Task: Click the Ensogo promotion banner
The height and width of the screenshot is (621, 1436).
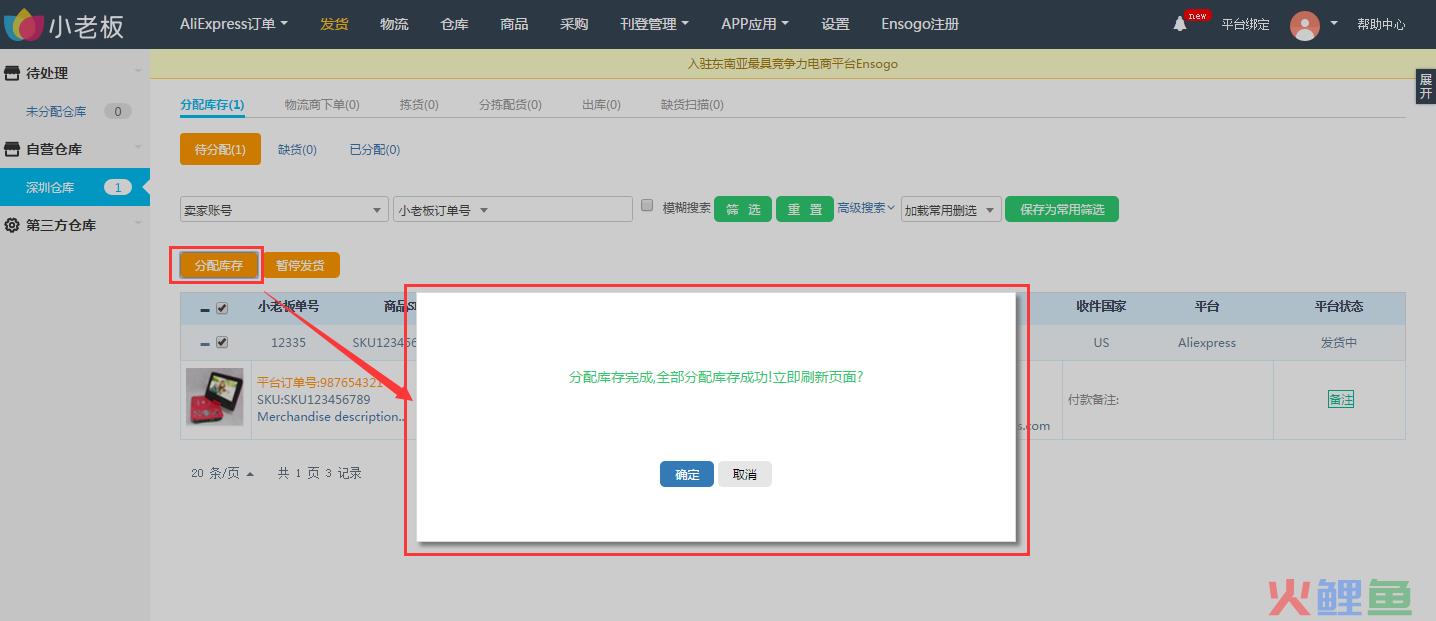Action: [793, 64]
